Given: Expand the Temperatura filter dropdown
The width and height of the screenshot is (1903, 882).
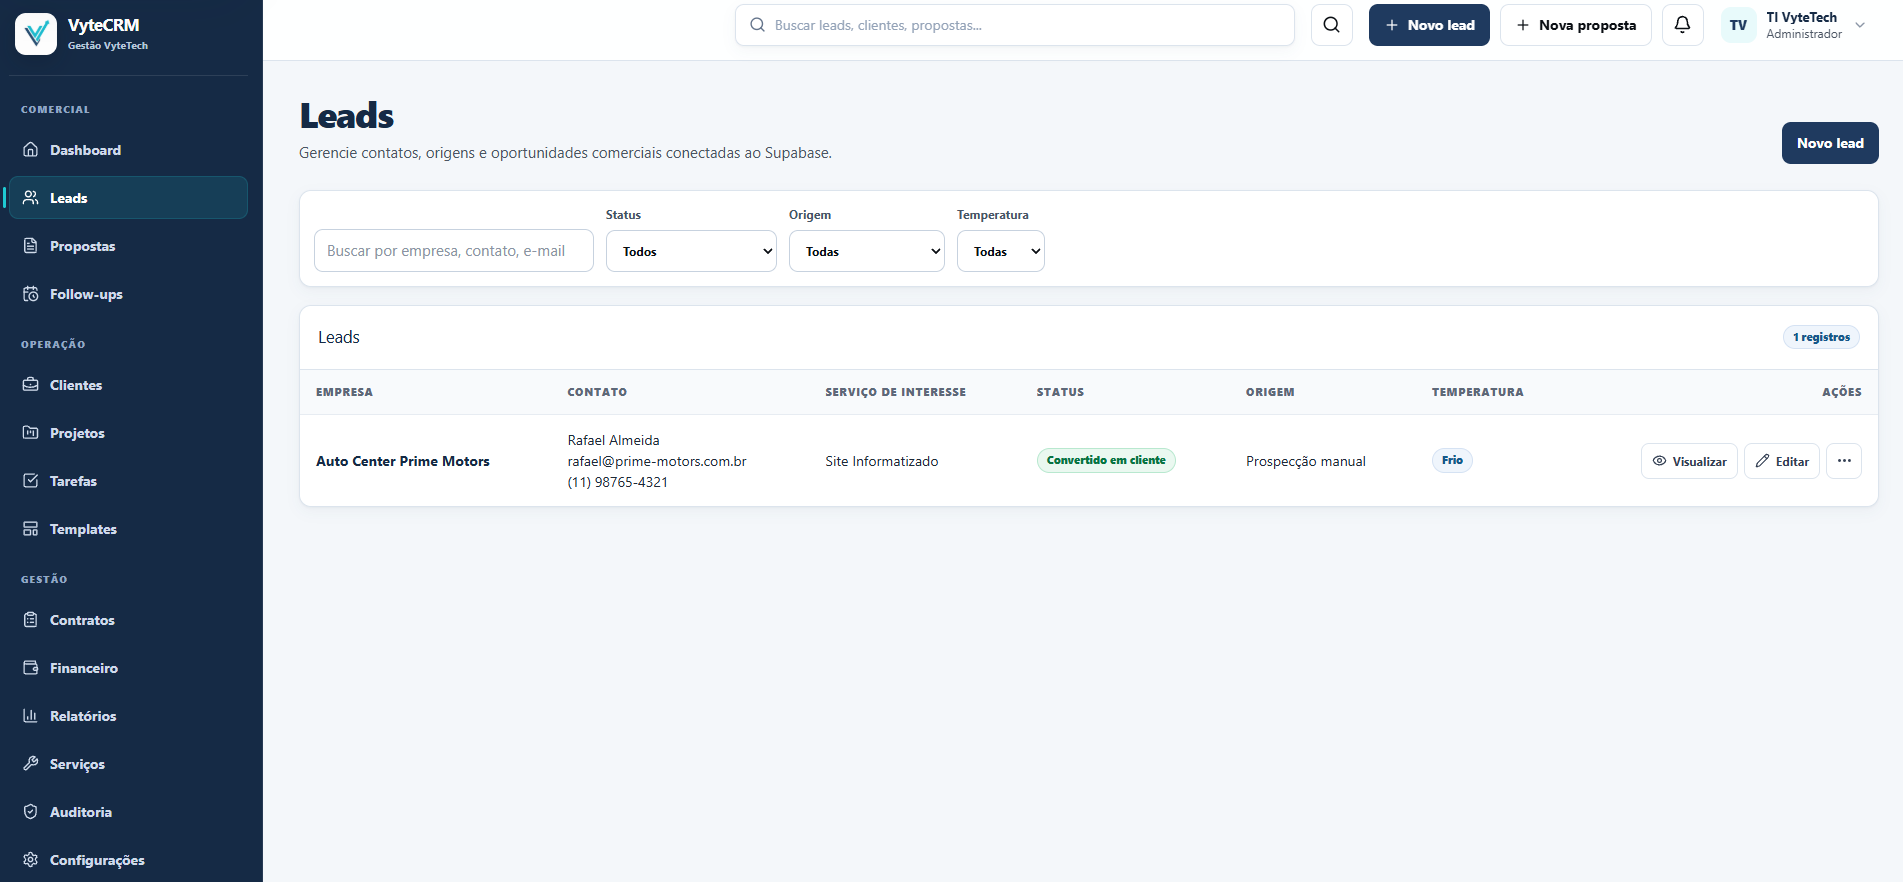Looking at the screenshot, I should tap(1001, 251).
